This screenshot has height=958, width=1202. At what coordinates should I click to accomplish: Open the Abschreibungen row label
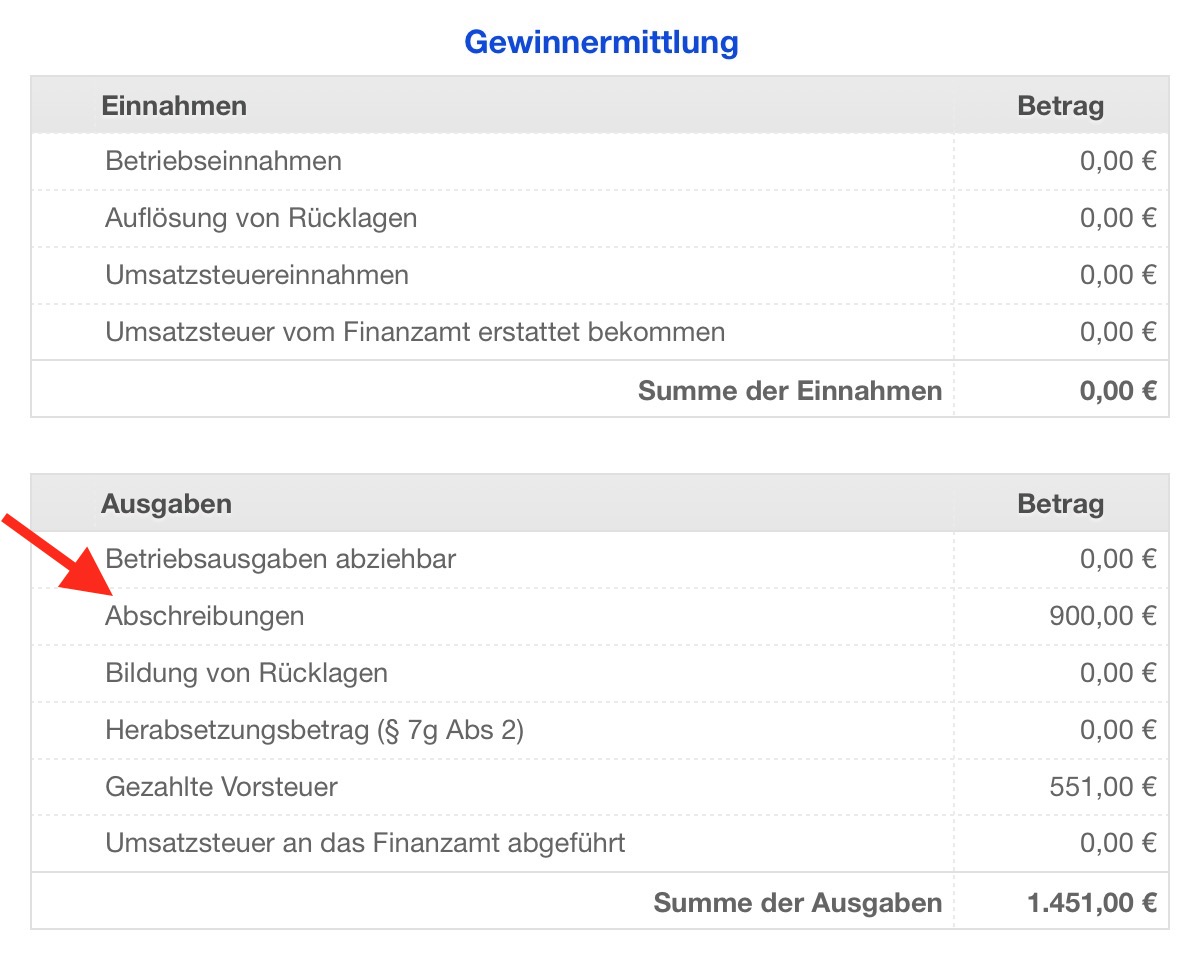click(204, 616)
